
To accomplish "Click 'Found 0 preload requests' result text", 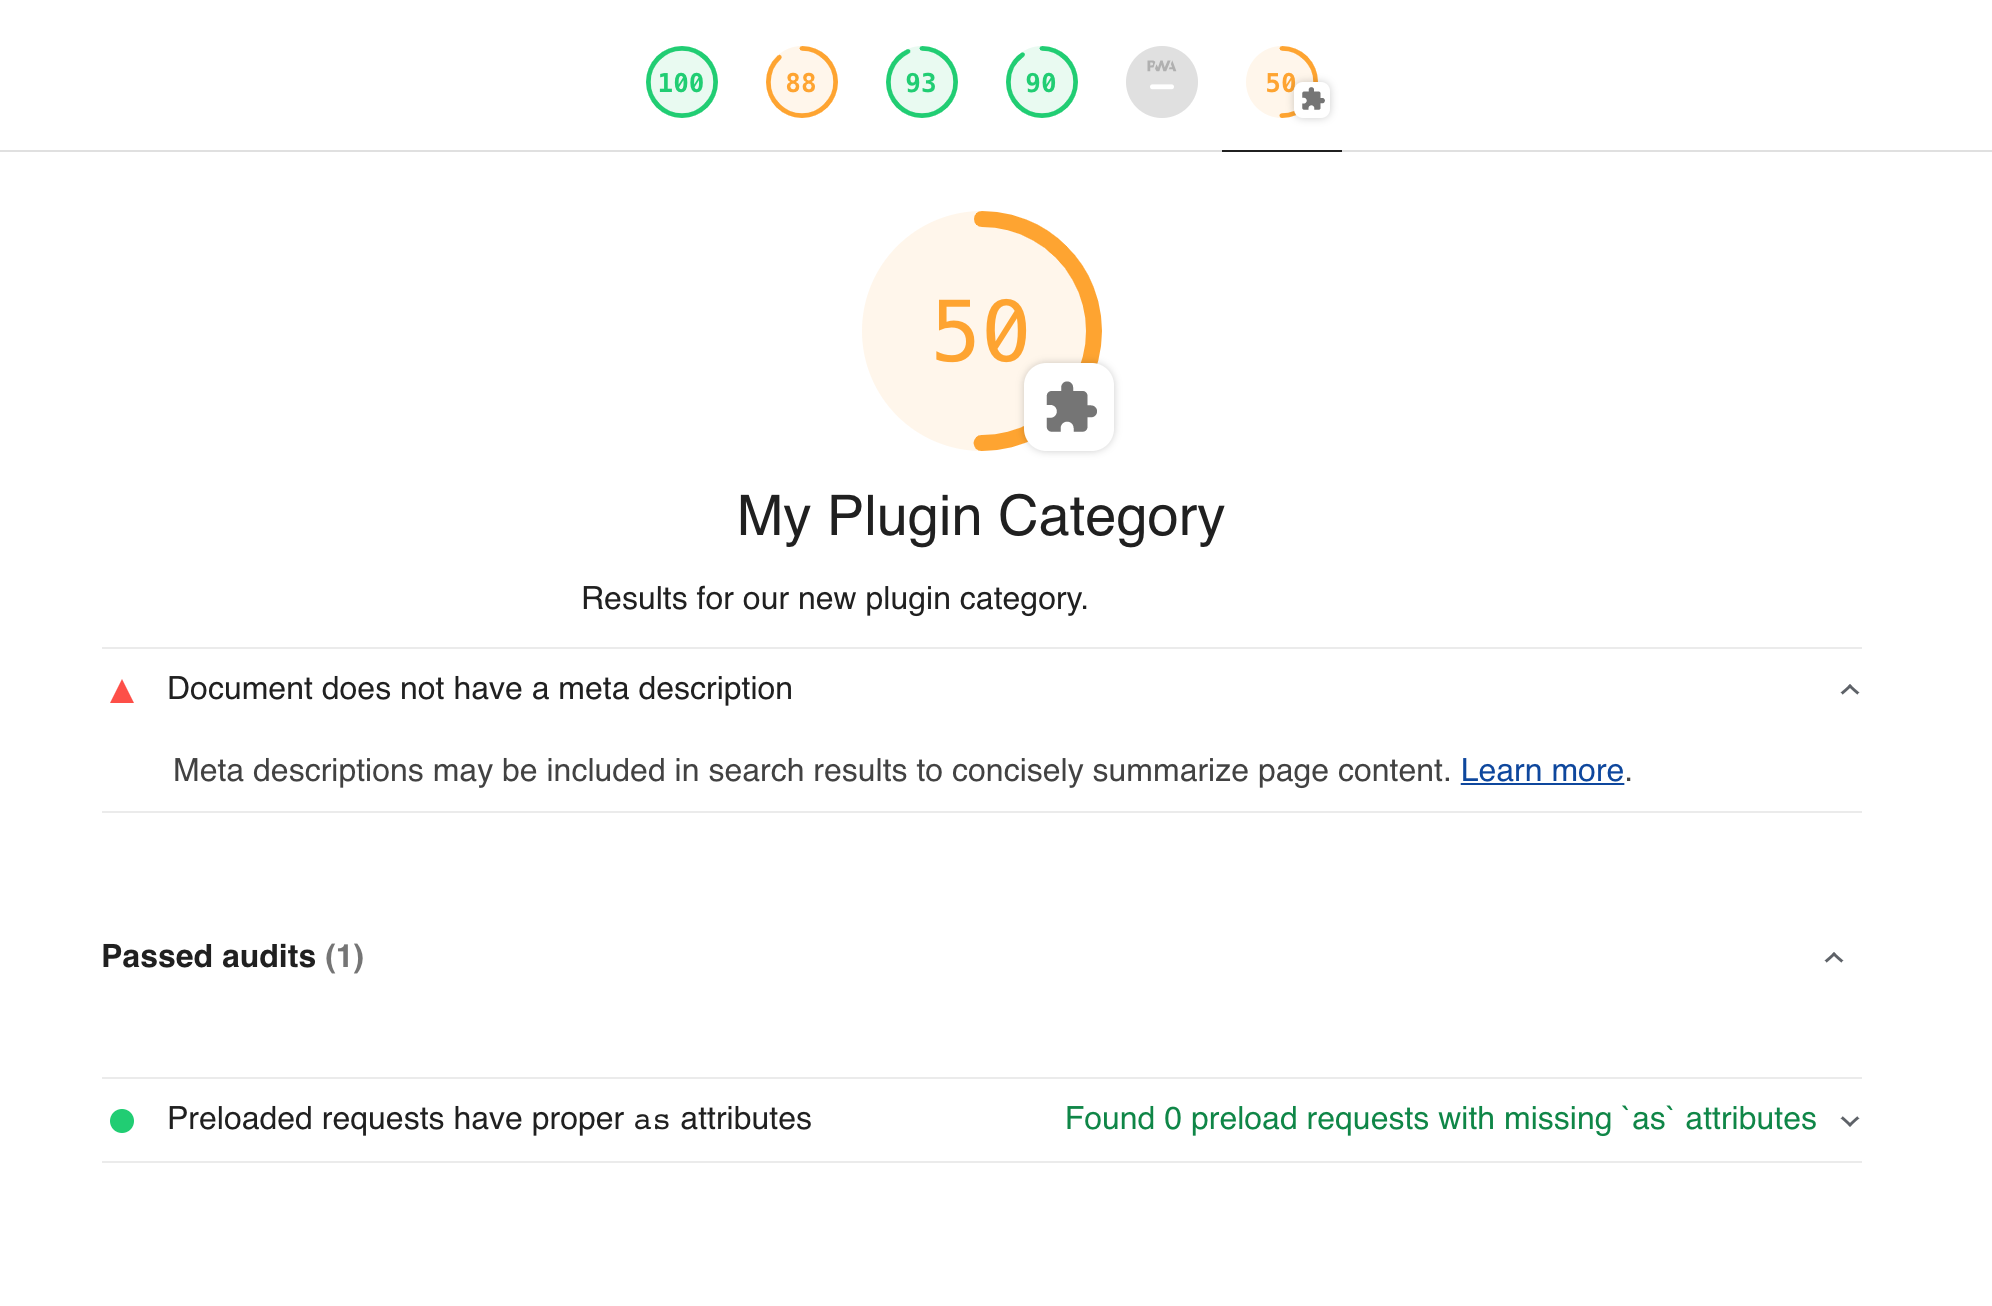I will (1441, 1118).
